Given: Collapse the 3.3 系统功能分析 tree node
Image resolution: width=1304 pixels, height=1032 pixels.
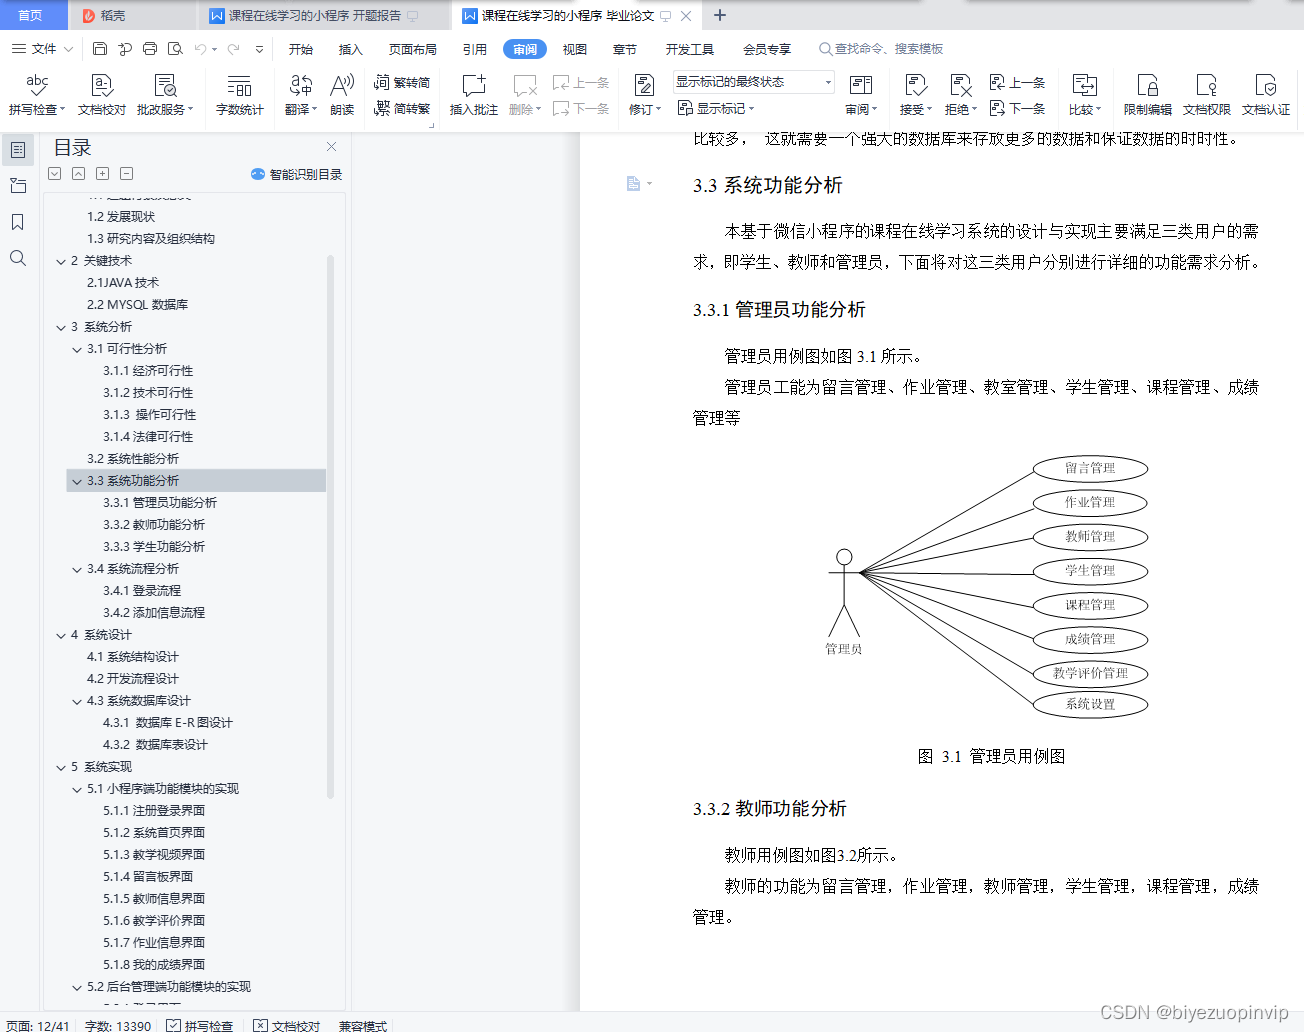Looking at the screenshot, I should (x=77, y=481).
